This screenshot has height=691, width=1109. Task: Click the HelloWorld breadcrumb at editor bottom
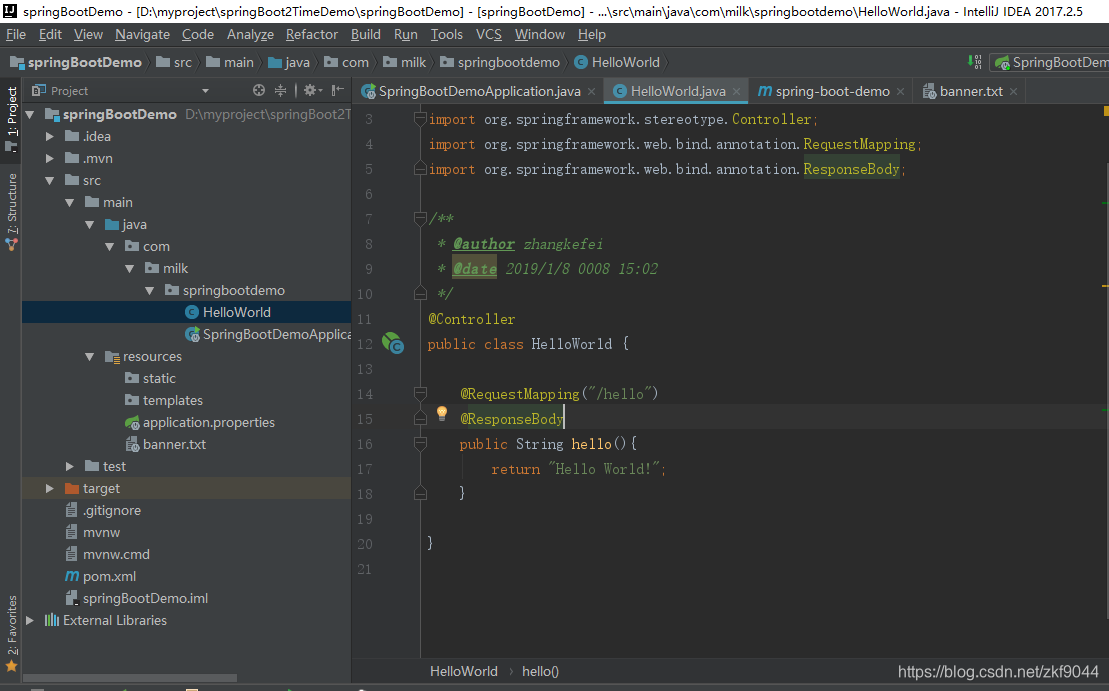(464, 671)
